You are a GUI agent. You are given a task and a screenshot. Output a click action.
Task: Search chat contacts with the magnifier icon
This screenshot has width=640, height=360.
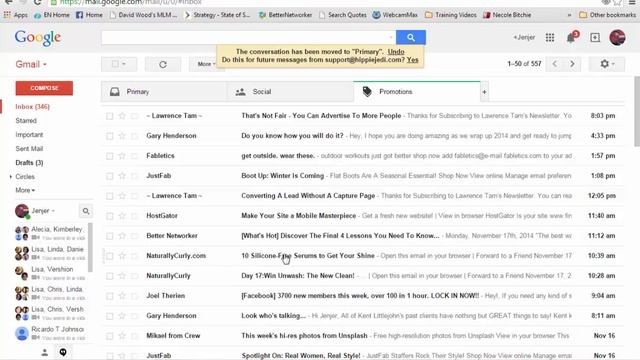(86, 211)
